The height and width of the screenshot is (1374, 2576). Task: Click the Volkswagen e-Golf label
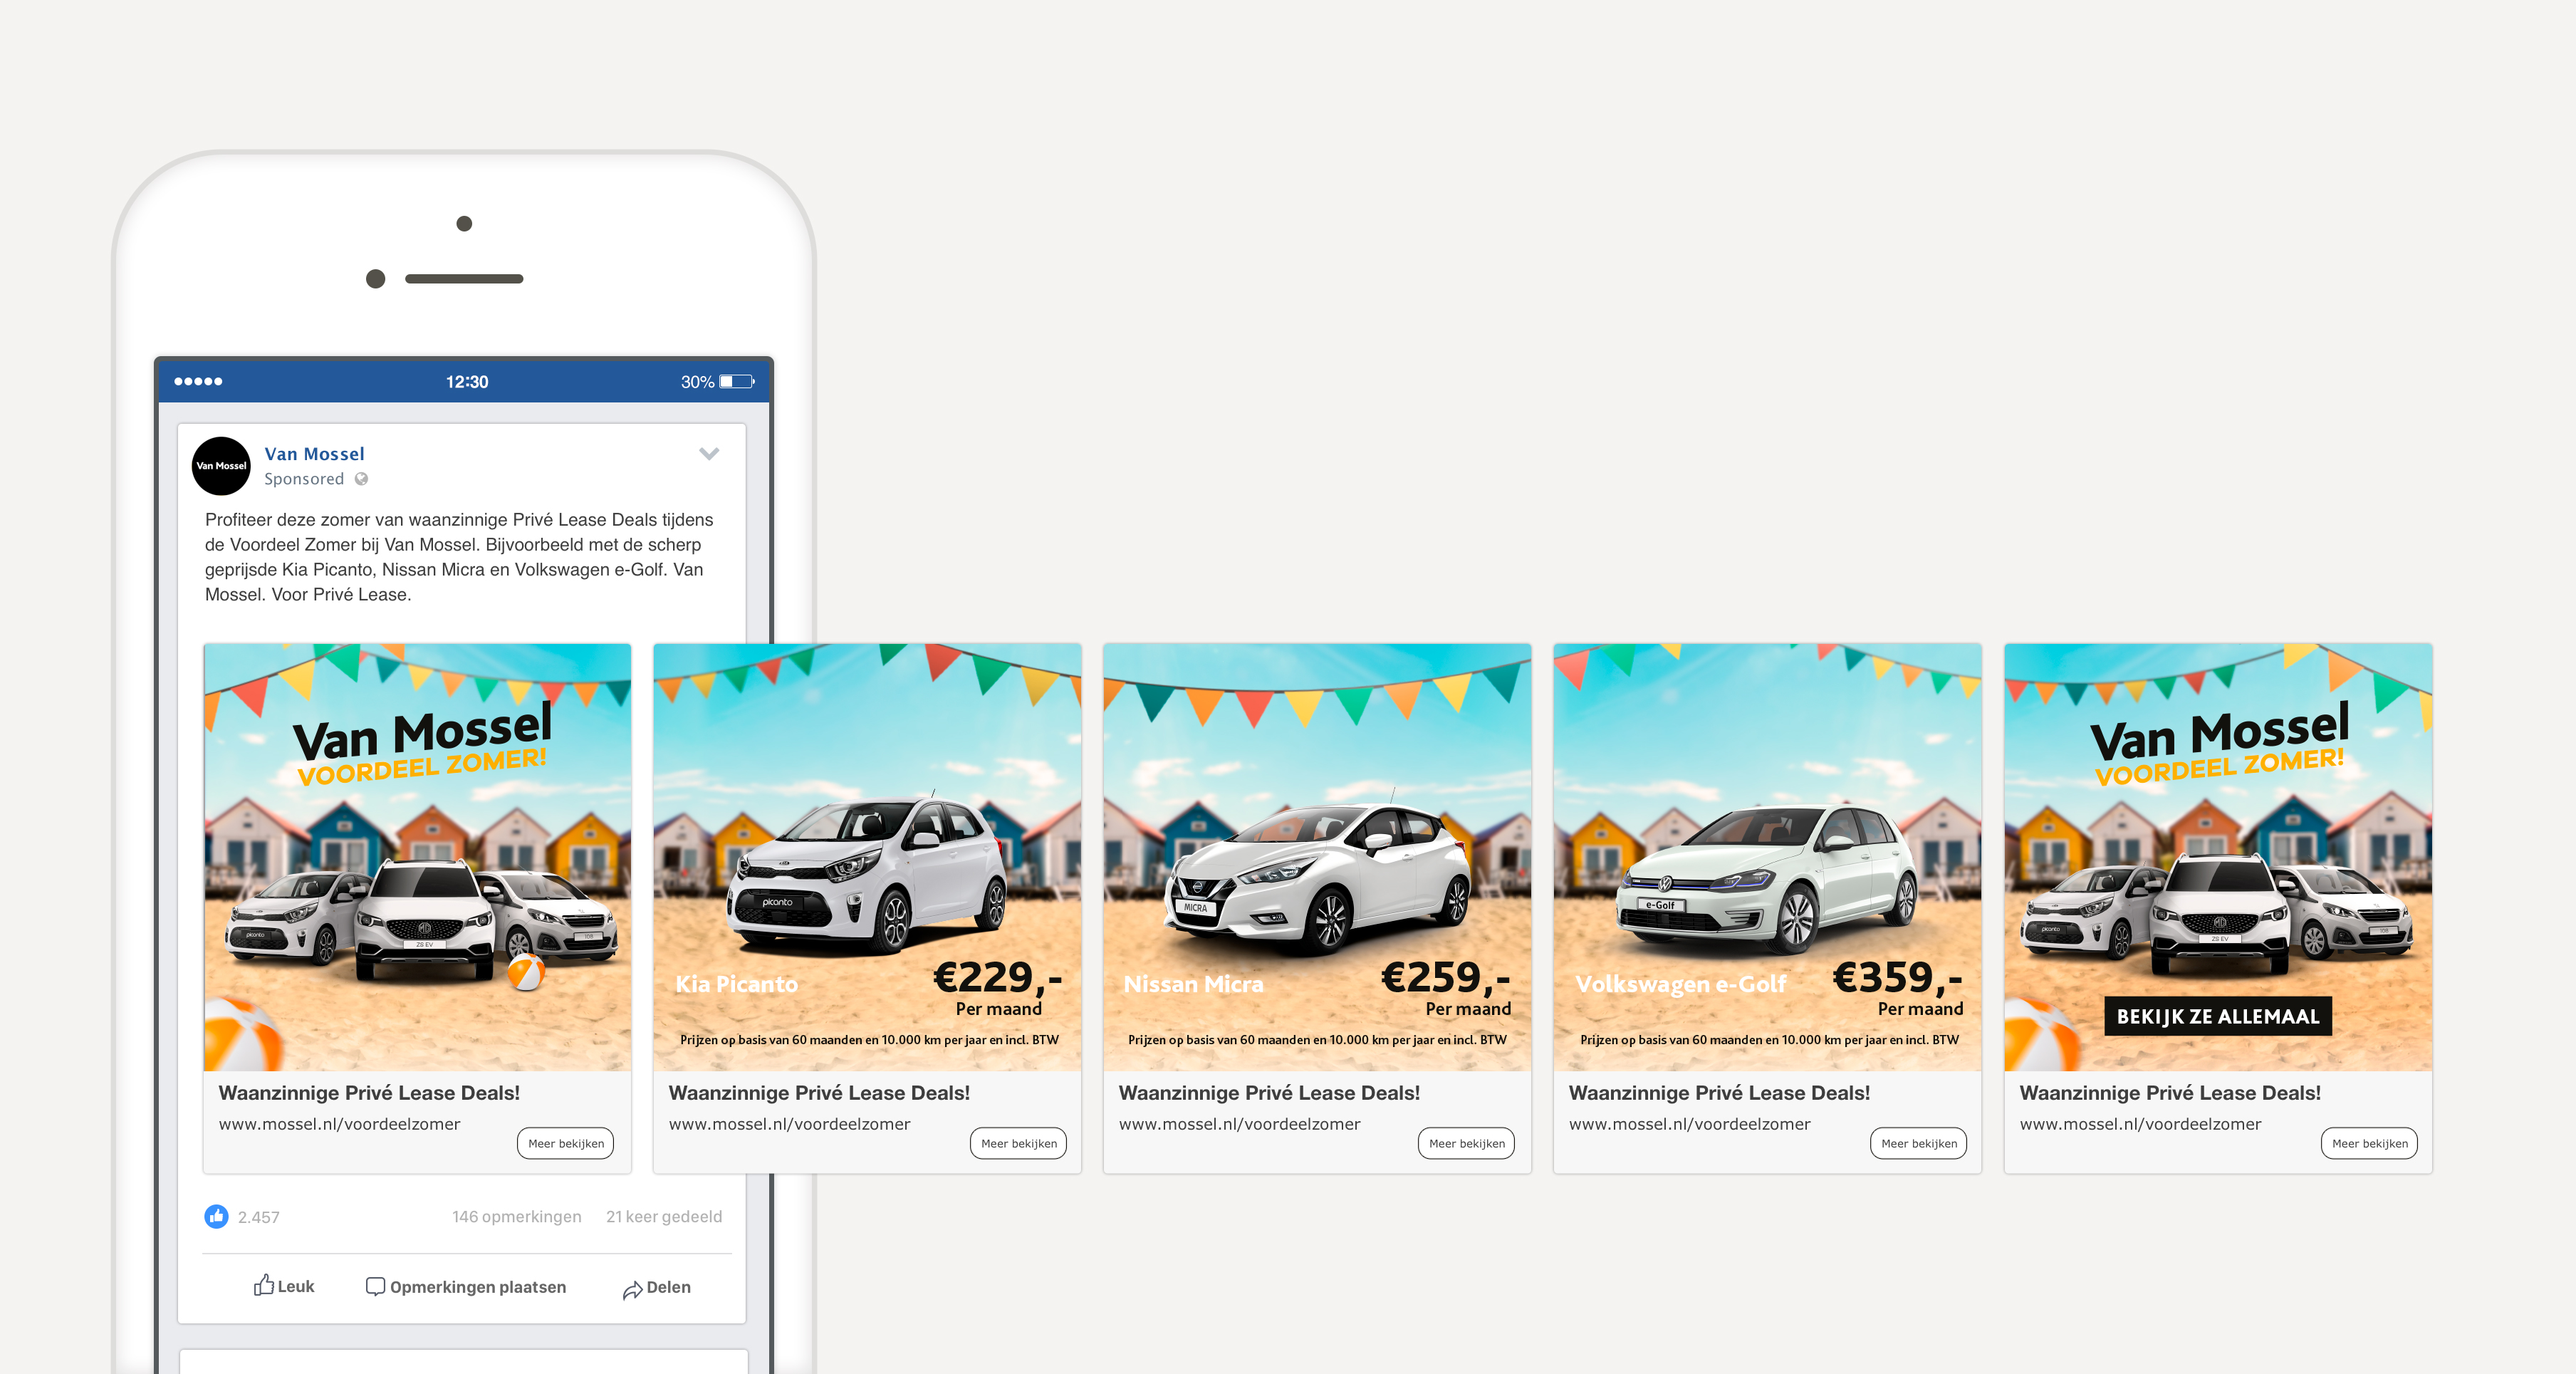[x=1680, y=984]
